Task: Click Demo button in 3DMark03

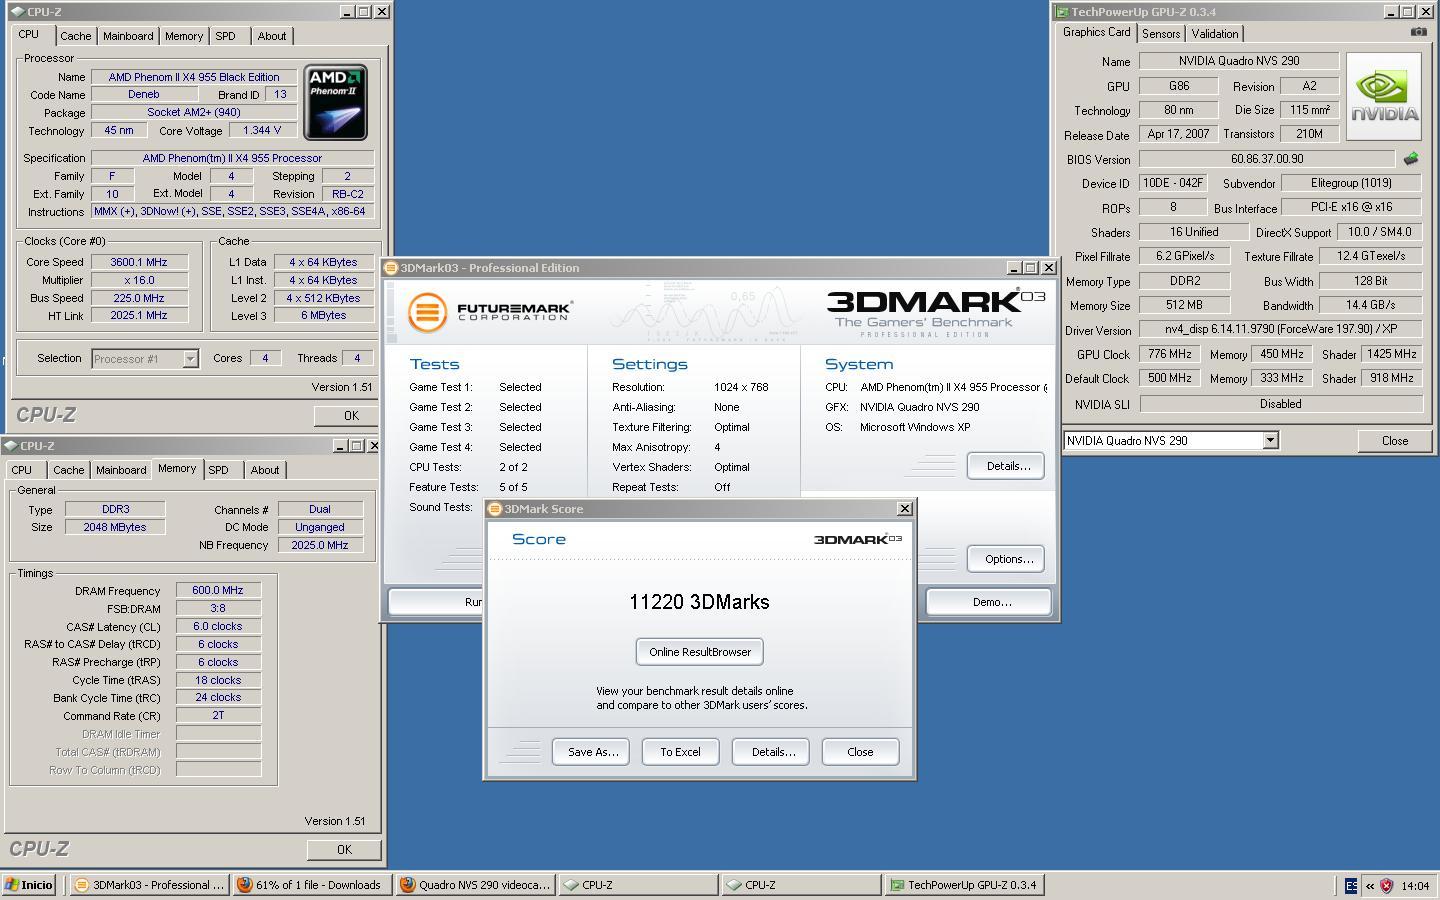Action: [x=989, y=602]
